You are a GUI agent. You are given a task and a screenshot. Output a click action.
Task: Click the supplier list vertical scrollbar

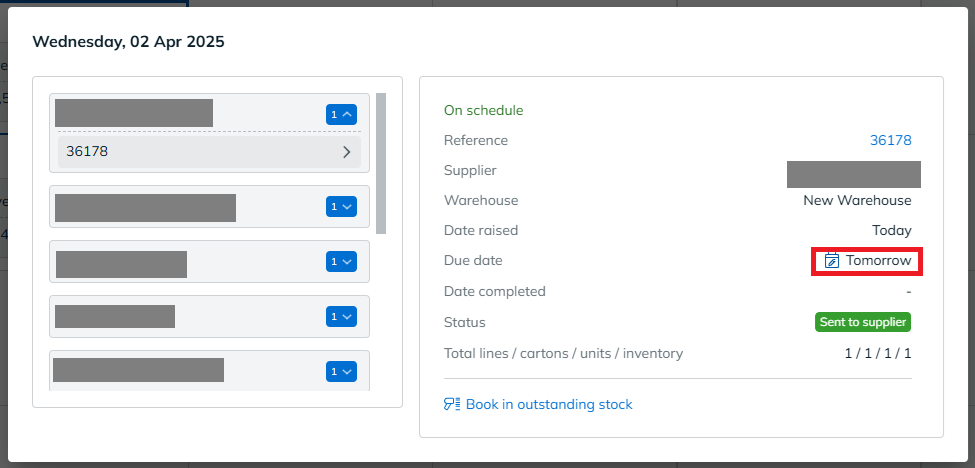pos(381,163)
